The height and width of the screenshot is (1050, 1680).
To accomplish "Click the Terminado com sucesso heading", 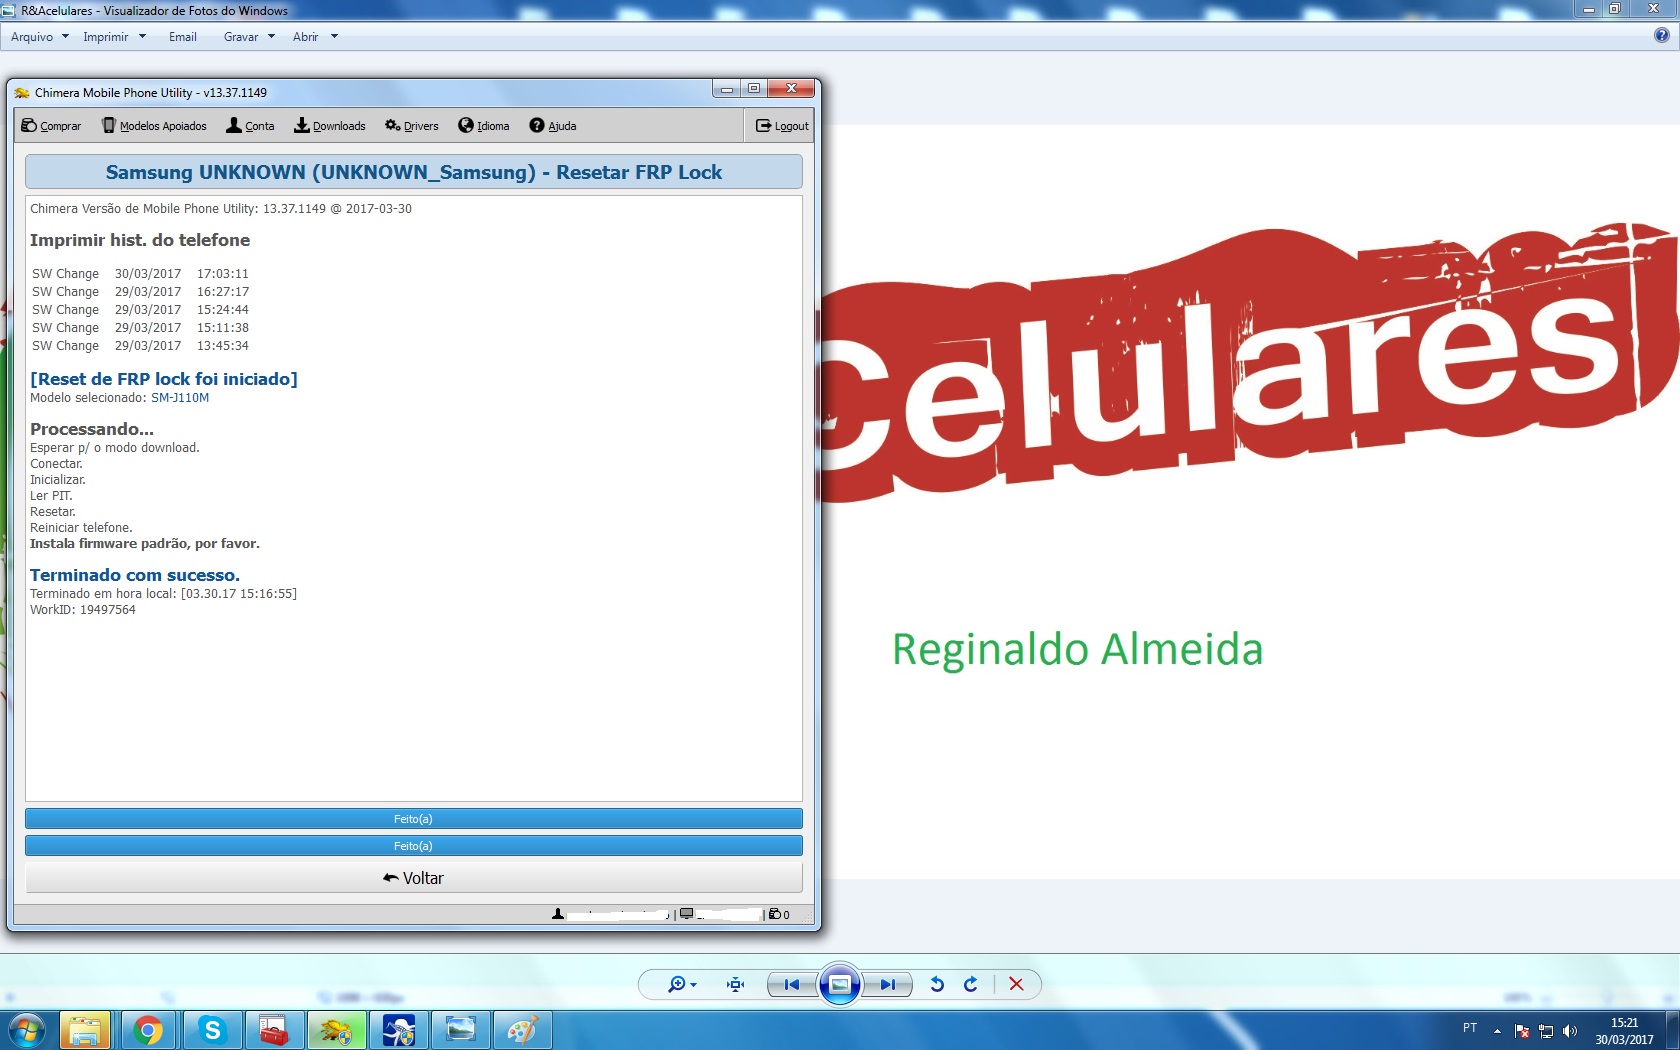I will [x=135, y=575].
